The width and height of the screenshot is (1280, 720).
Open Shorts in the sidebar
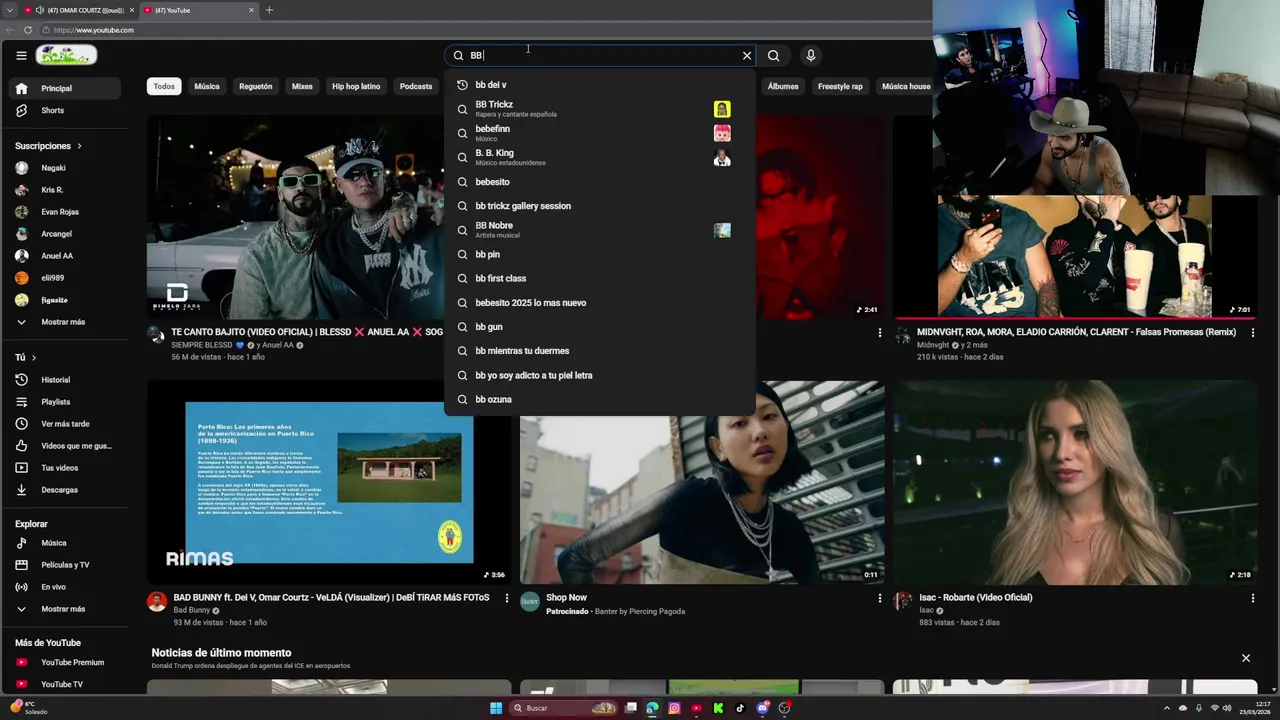pos(64,110)
